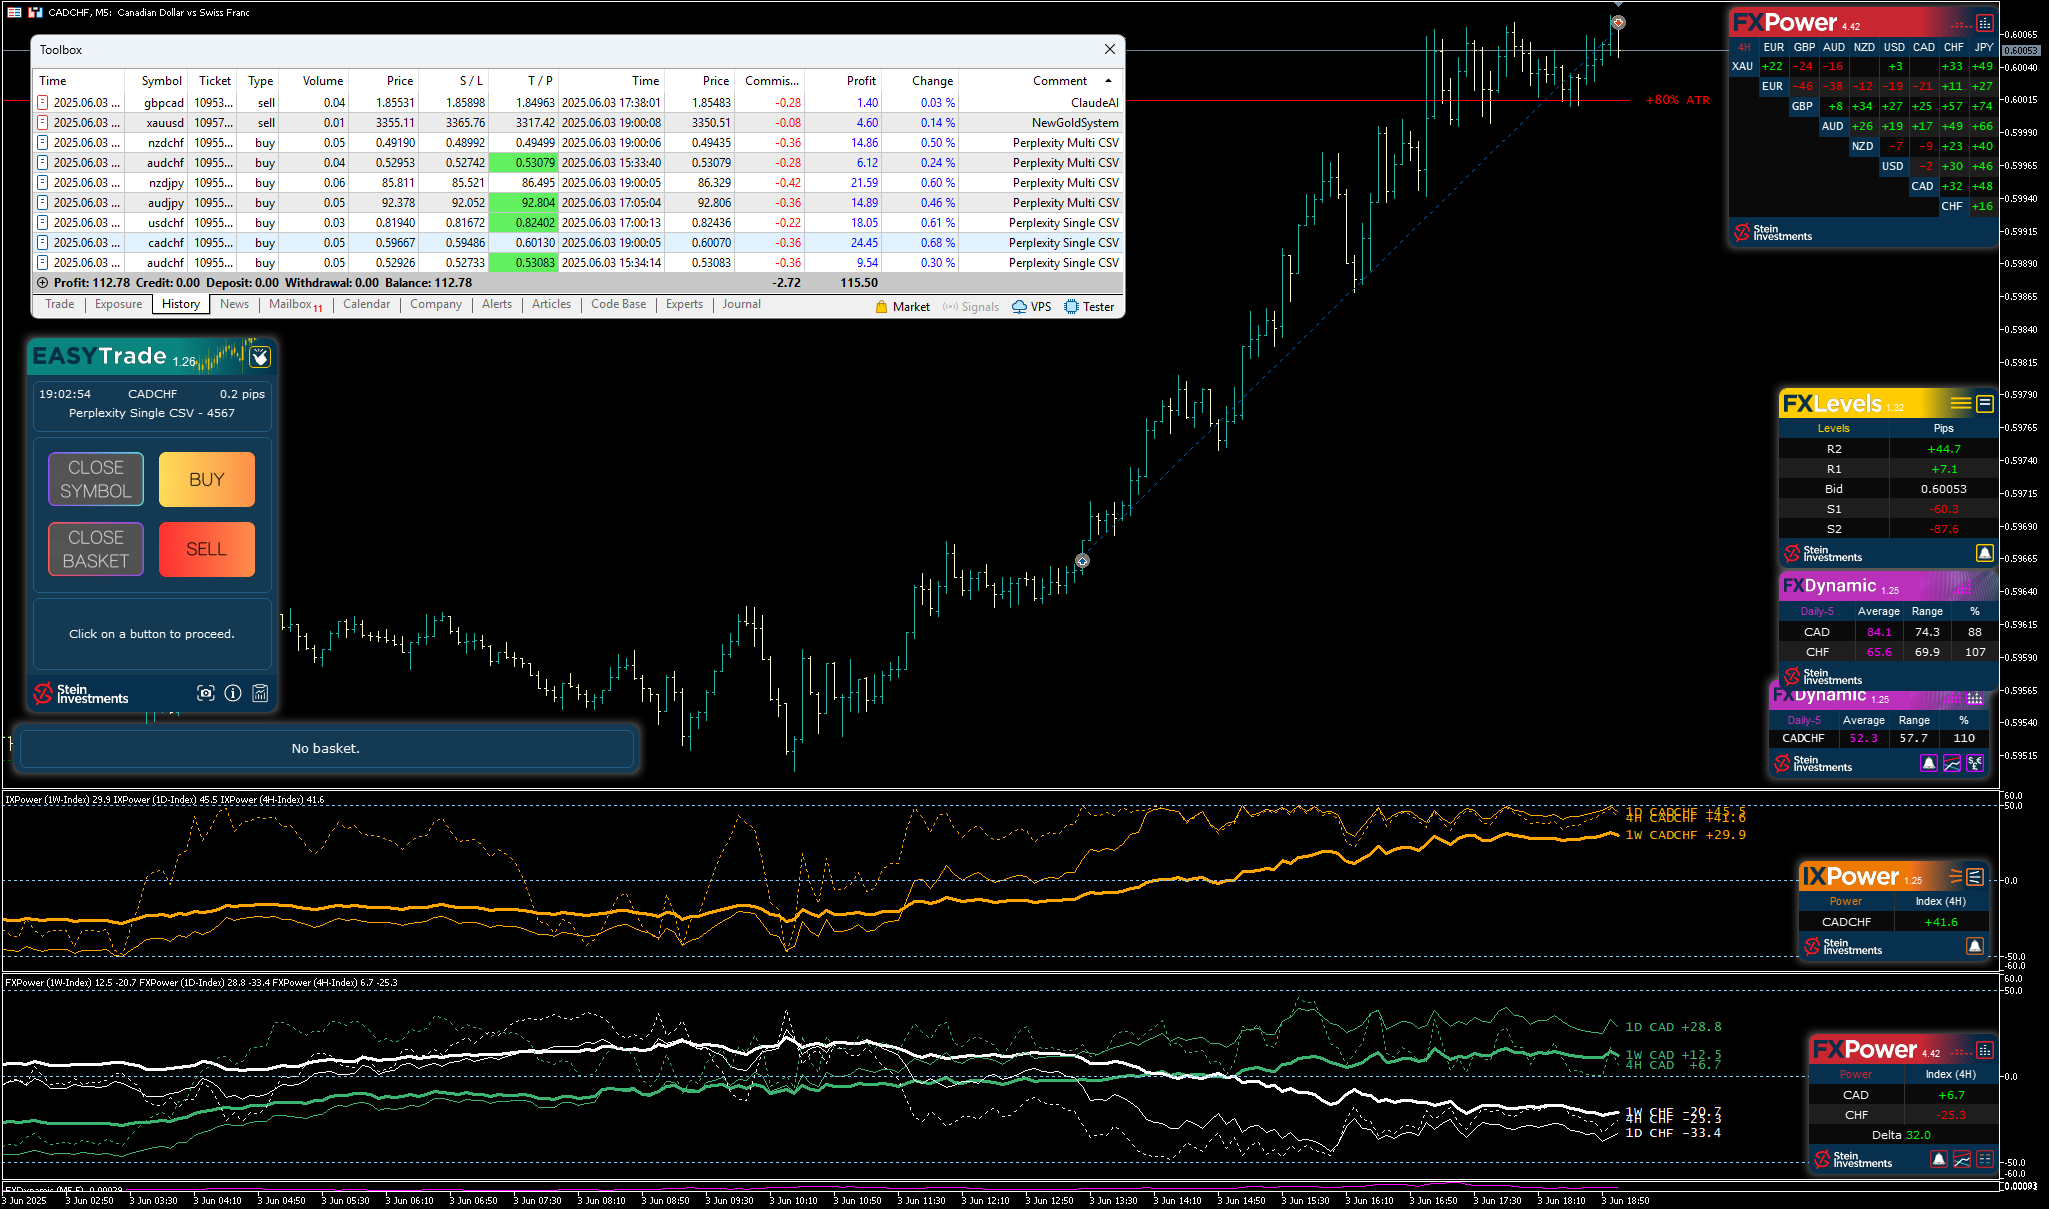Open the VPS cloud icon
This screenshot has height=1209, width=2049.
1020,307
